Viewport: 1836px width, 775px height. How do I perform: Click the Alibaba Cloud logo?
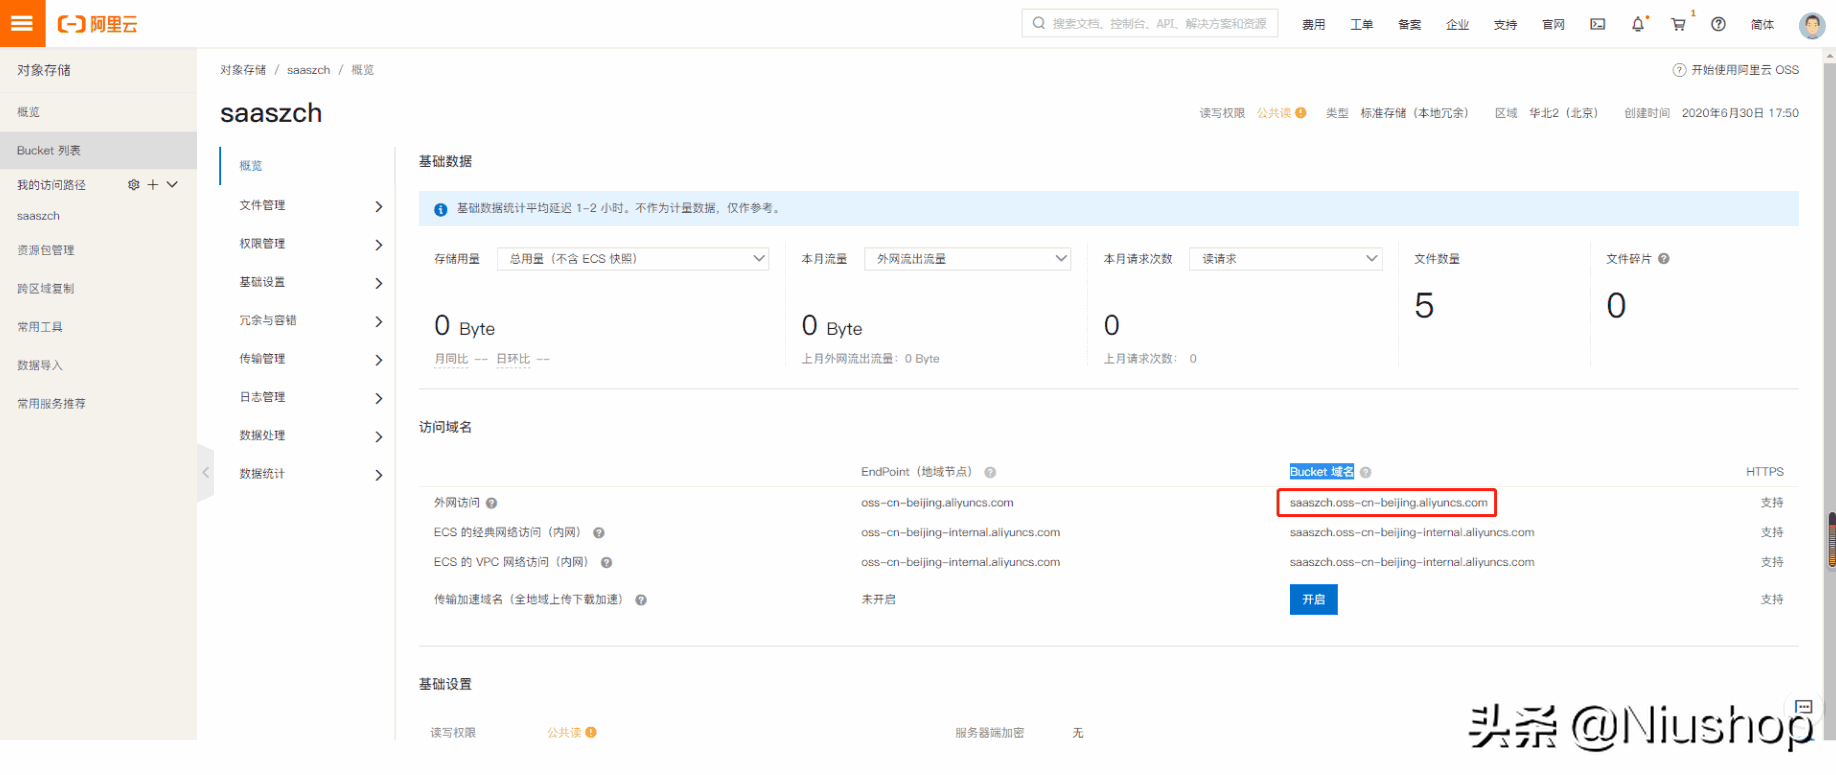click(97, 24)
